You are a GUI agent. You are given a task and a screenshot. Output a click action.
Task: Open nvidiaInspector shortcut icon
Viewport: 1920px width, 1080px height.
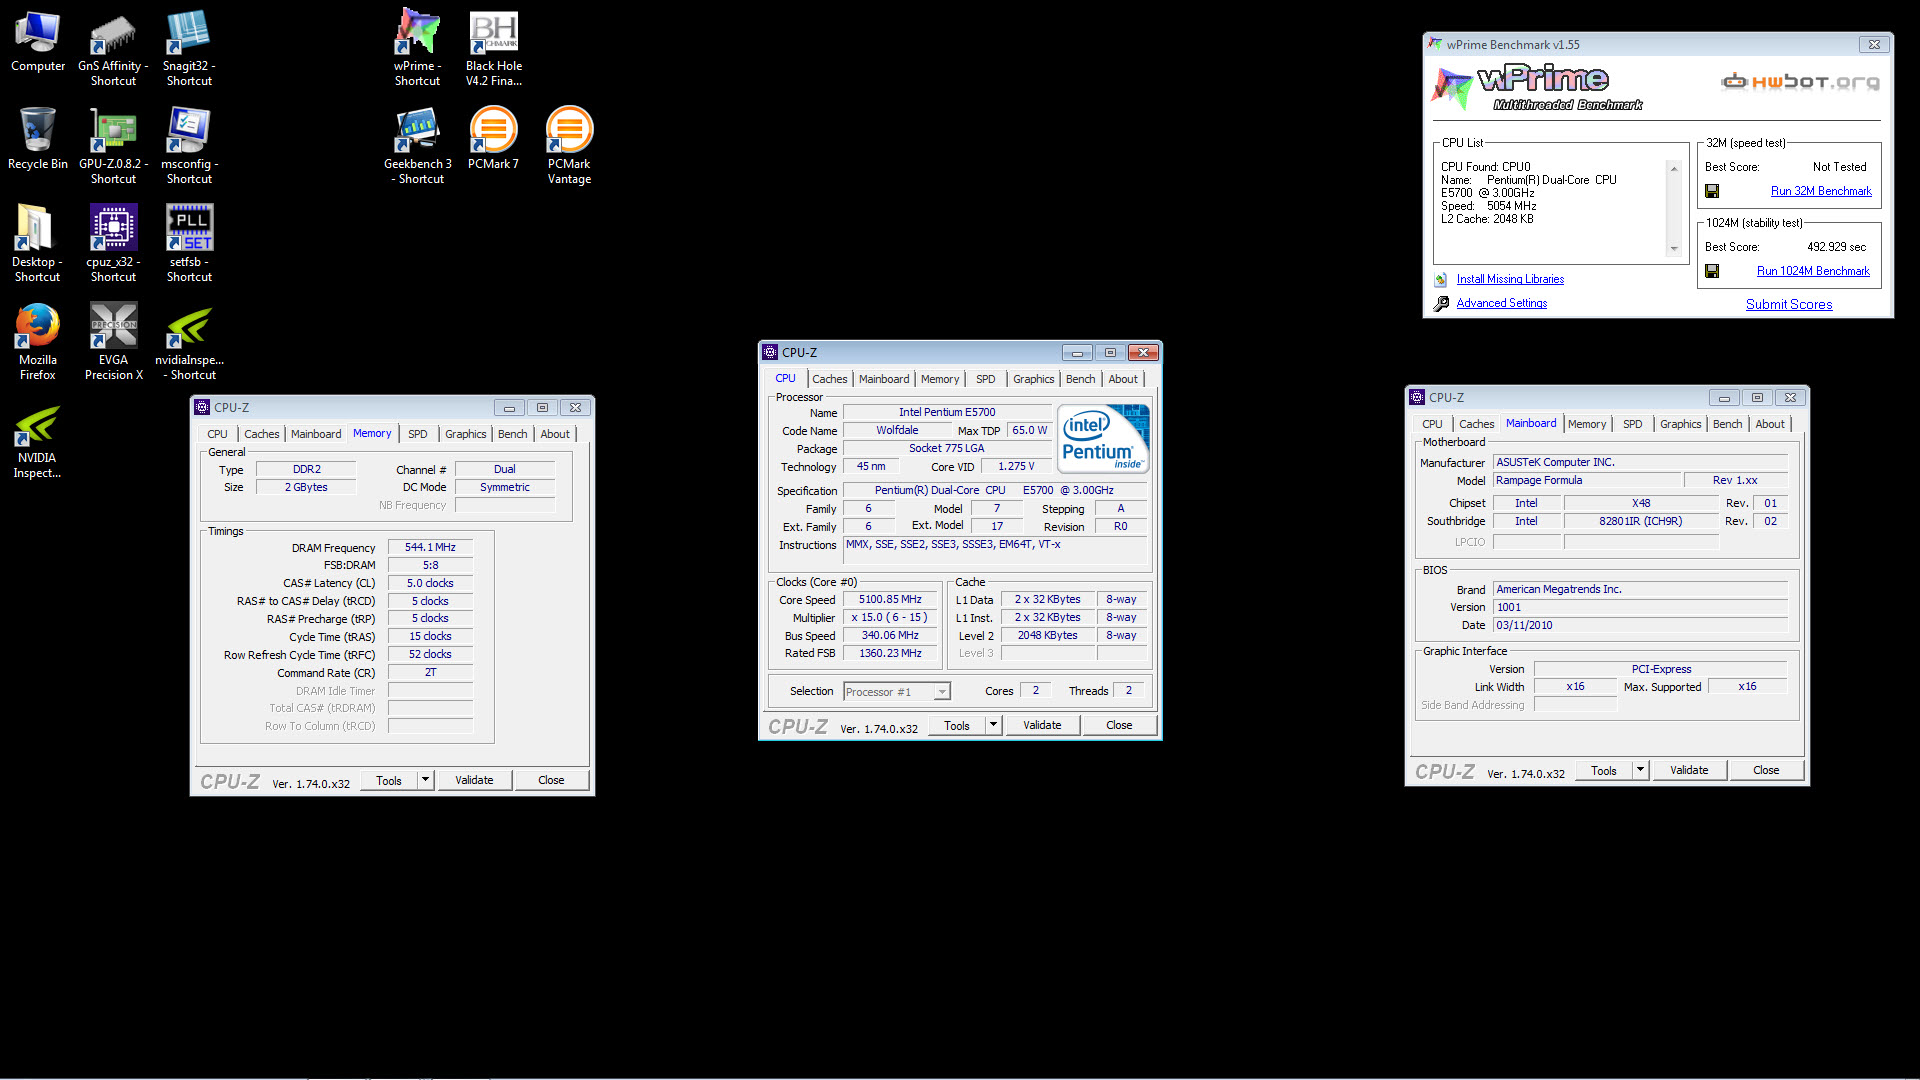189,341
